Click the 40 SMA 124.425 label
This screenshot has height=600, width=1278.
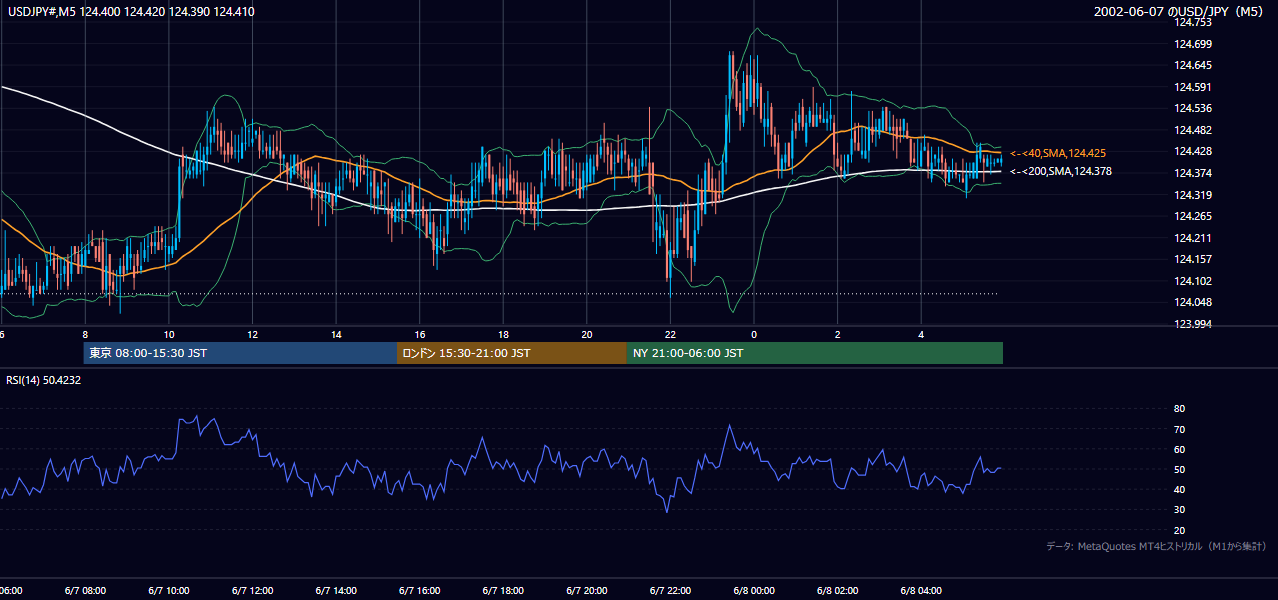(1057, 153)
